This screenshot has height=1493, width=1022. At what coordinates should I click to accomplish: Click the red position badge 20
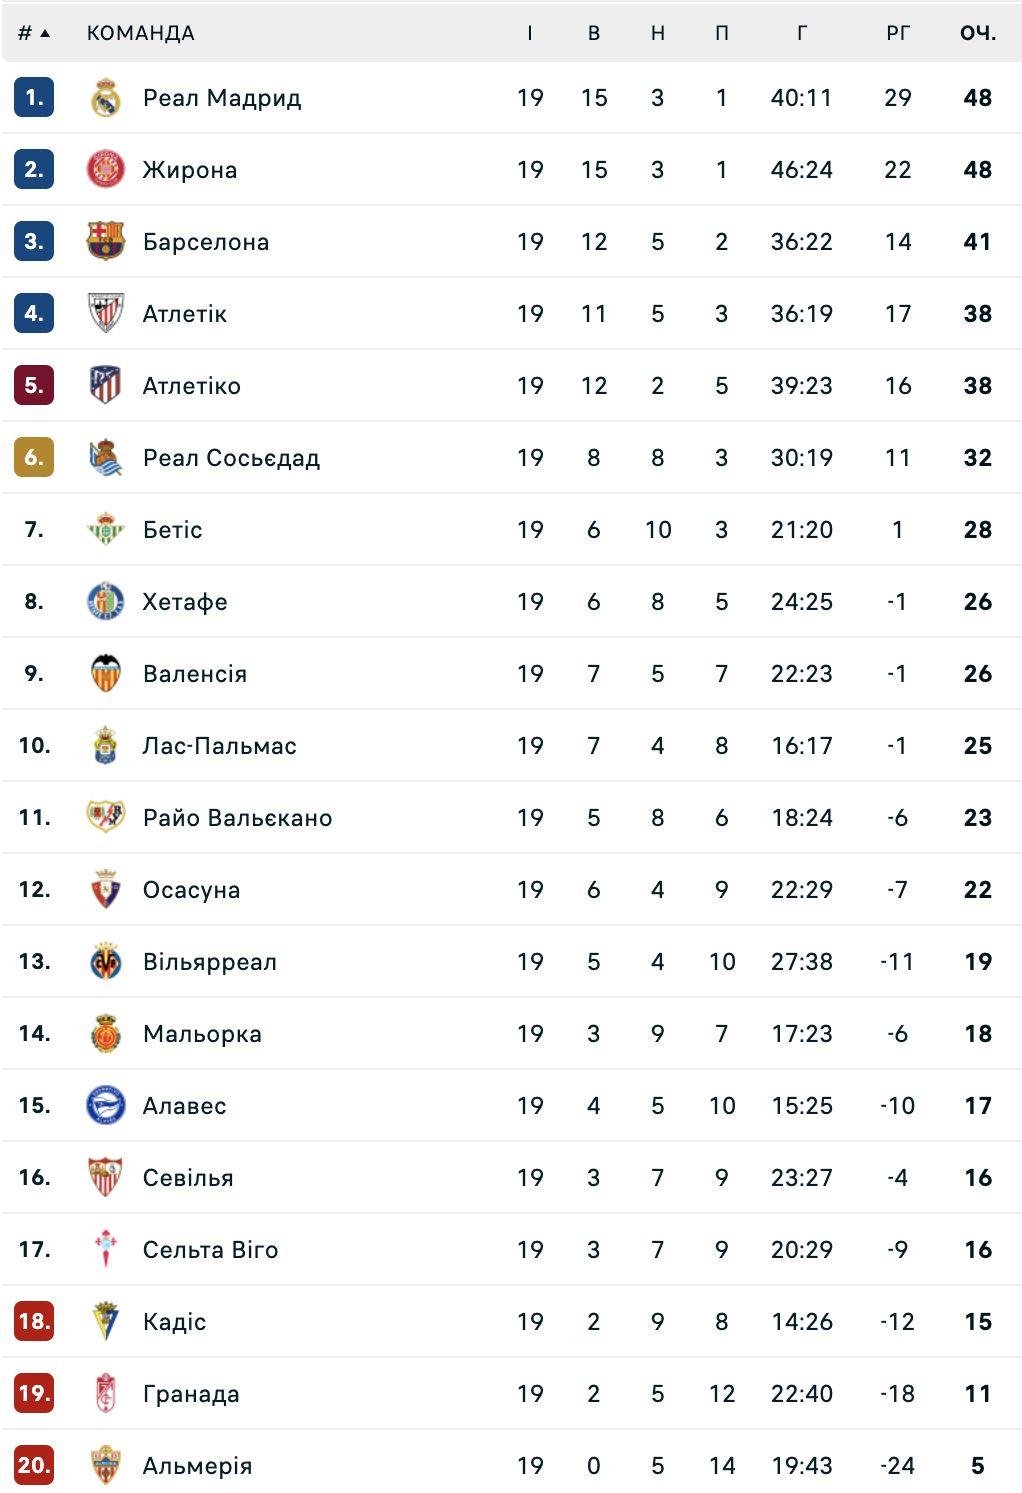[x=34, y=1466]
